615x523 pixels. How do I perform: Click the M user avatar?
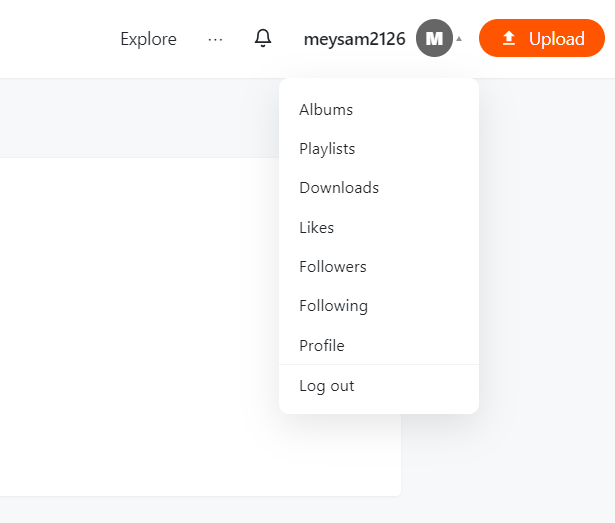pos(434,38)
